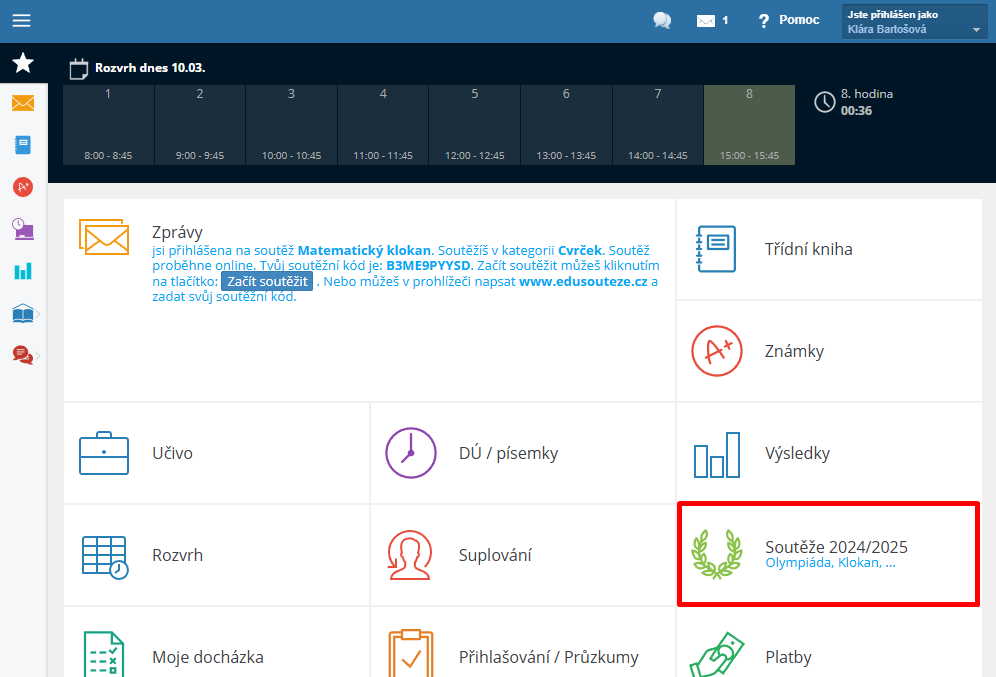
Task: Open the blue notebook icon in sidebar
Action: coord(22,145)
